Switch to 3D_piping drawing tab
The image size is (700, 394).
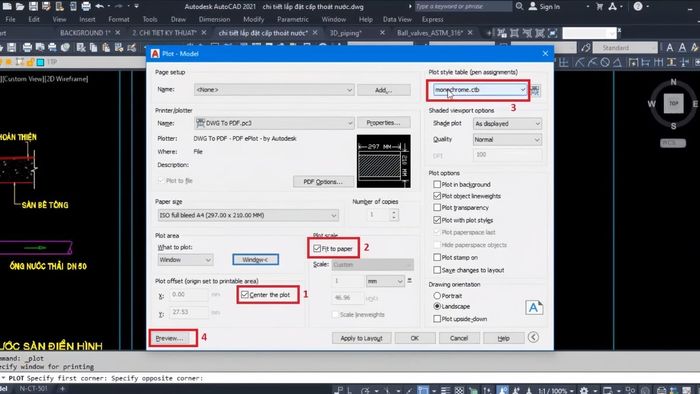(346, 33)
